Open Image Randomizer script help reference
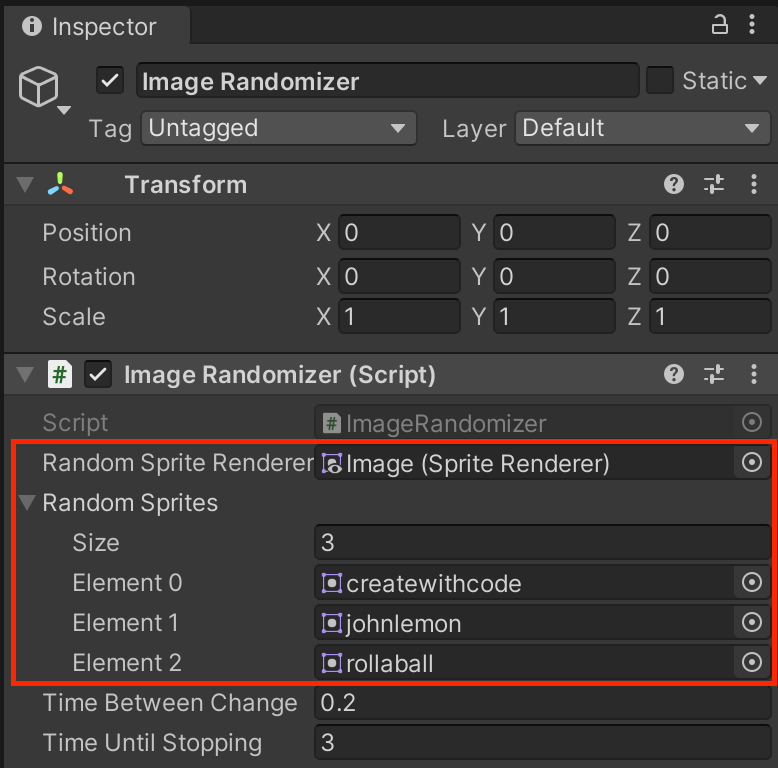 pyautogui.click(x=674, y=375)
